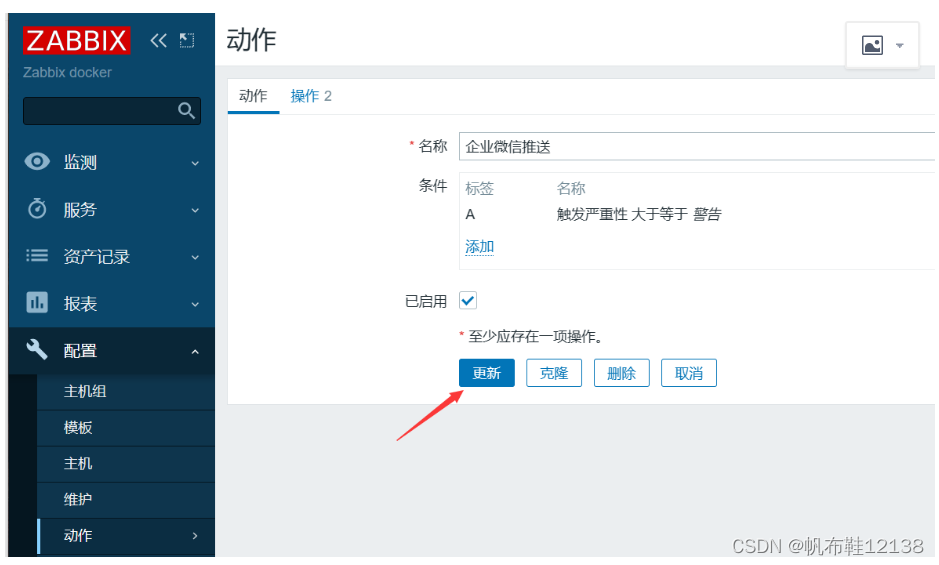Click condition text 触发严重性 大于等于 警告
Viewport: 939px width, 565px height.
point(638,214)
